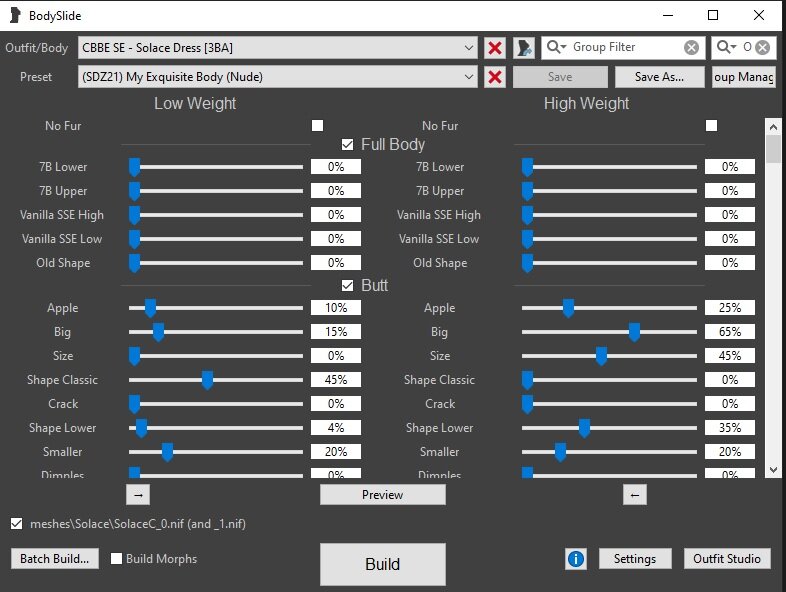786x592 pixels.
Task: Click Low Weight Shape Classic 45% field
Action: [336, 380]
